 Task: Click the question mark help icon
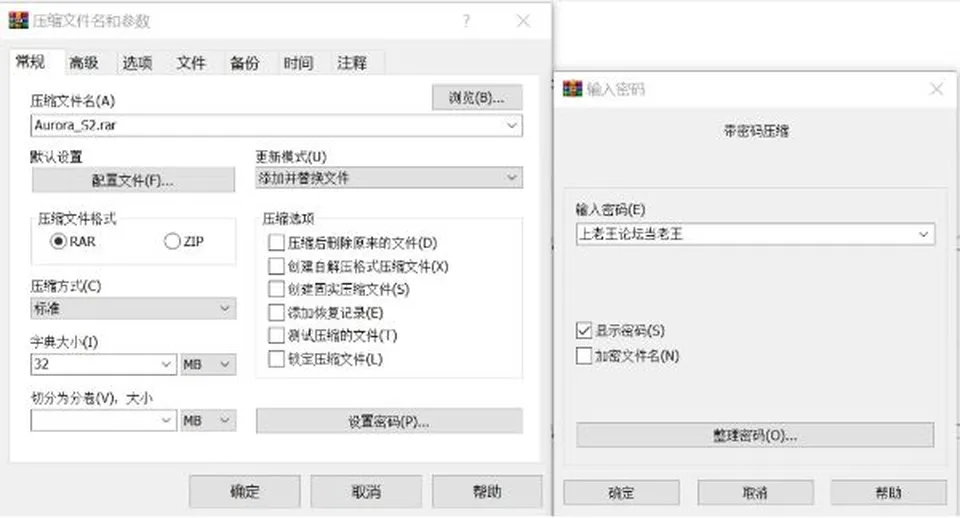467,21
